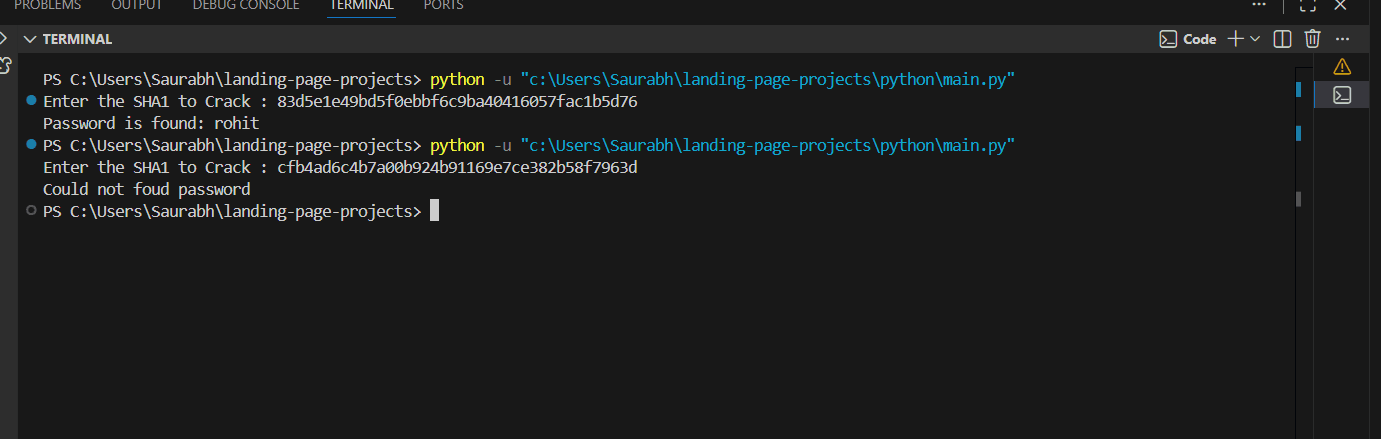The image size is (1381, 439).
Task: Click the Code terminal profile icon
Action: pos(1167,39)
